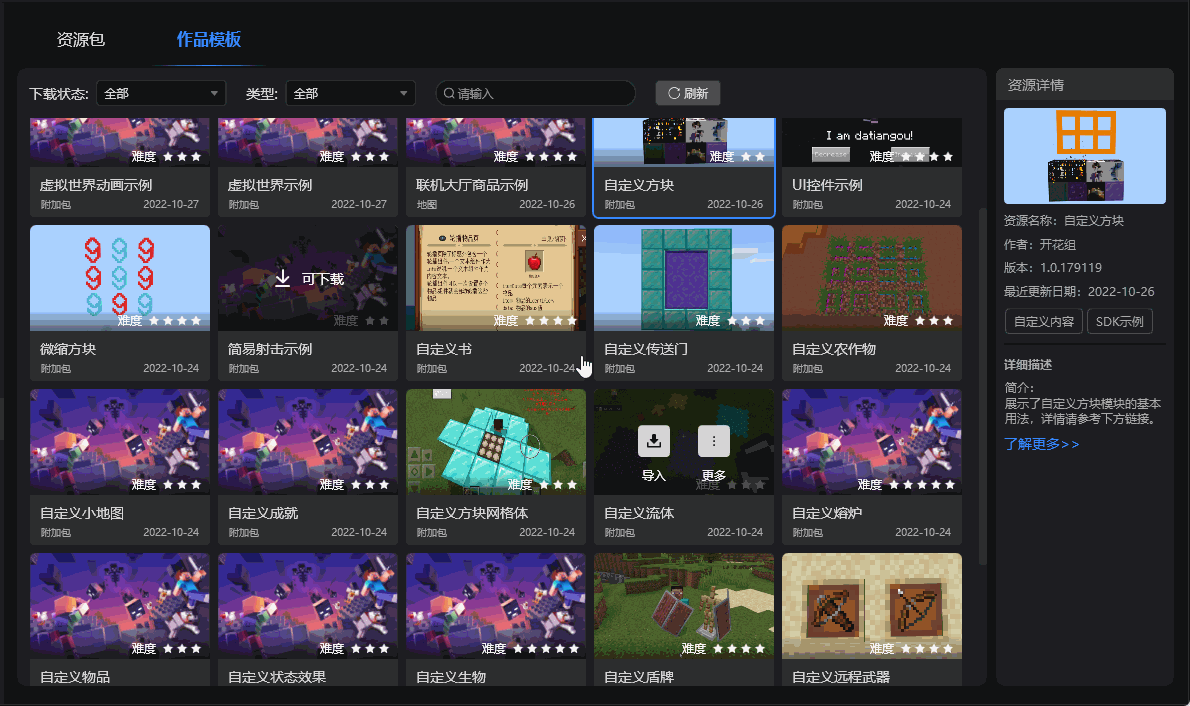Select the 自定义盾牌 shield thumbnail

coord(684,606)
